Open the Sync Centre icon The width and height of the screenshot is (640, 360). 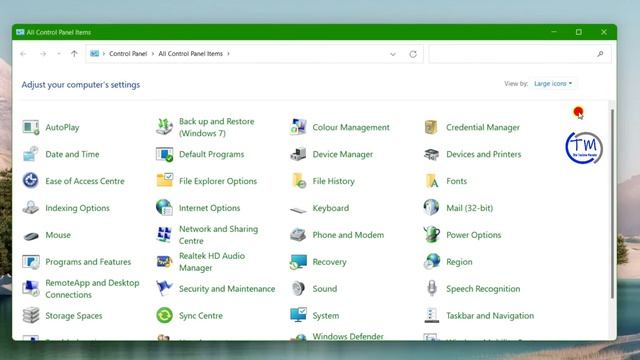click(x=164, y=316)
